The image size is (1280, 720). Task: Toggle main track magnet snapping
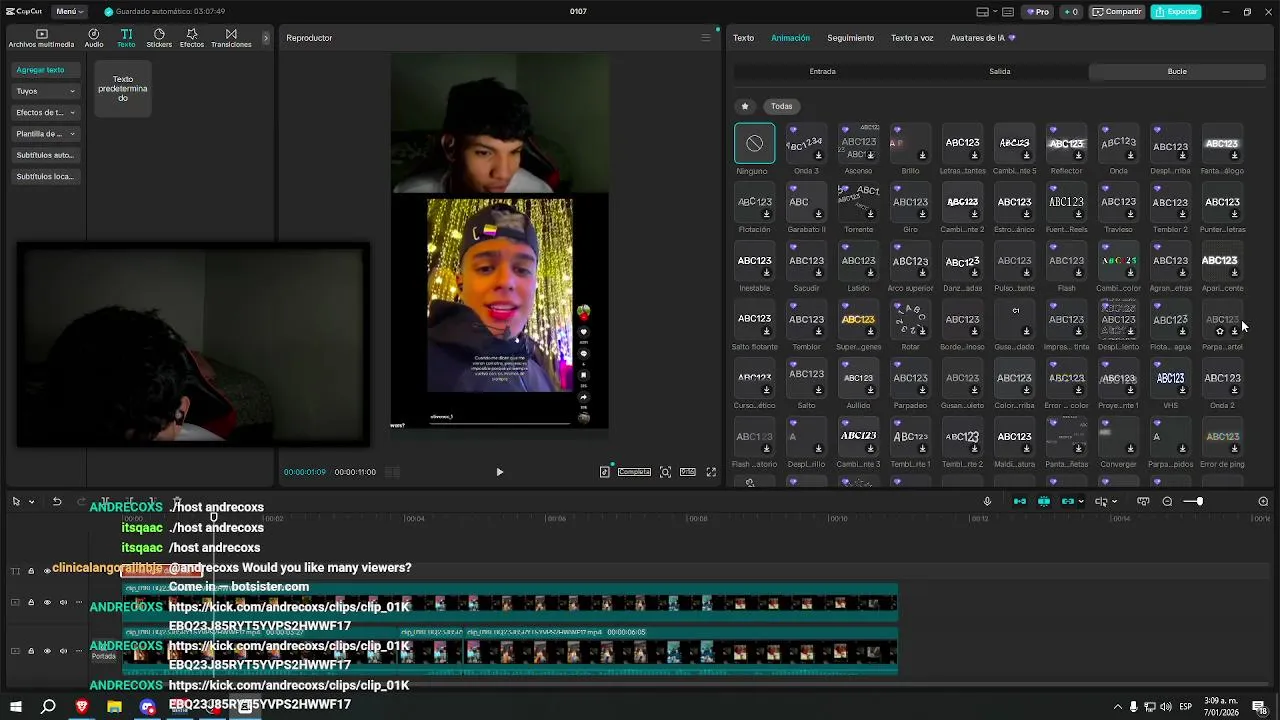(1020, 501)
